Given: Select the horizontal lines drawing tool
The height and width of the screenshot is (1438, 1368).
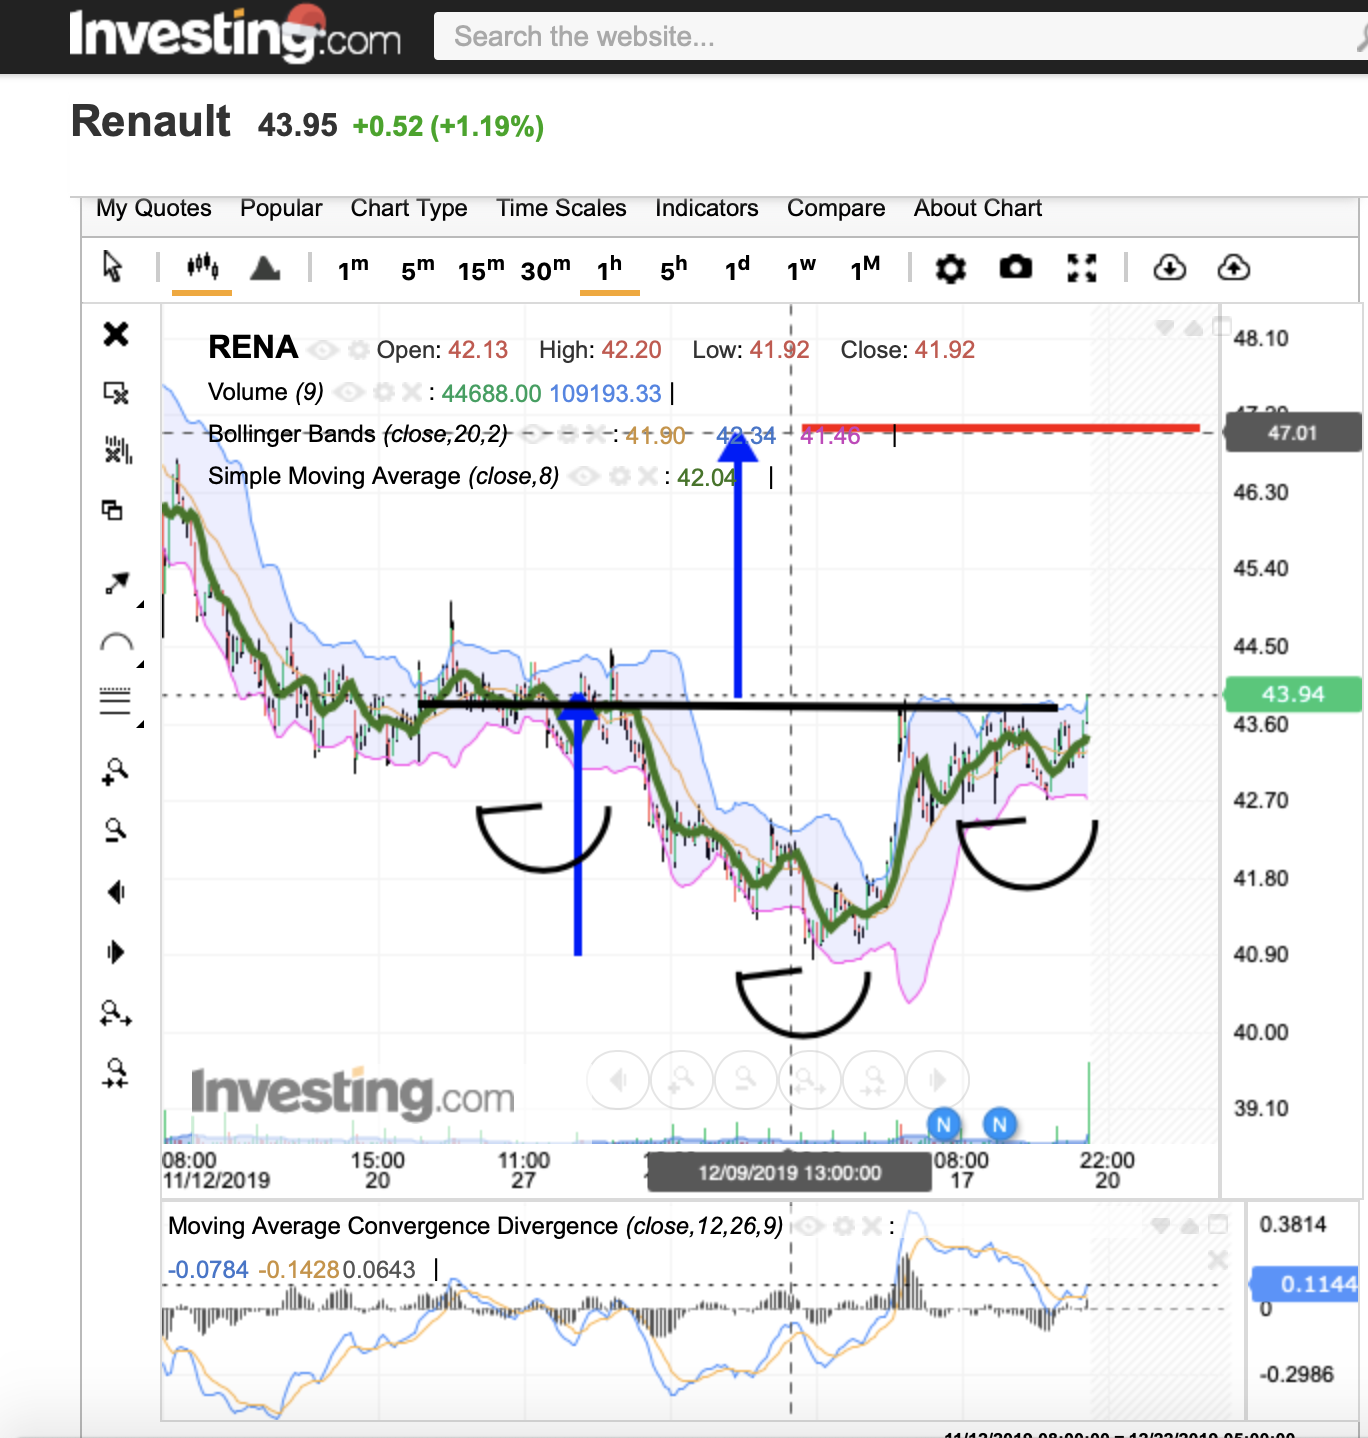Looking at the screenshot, I should pyautogui.click(x=115, y=701).
